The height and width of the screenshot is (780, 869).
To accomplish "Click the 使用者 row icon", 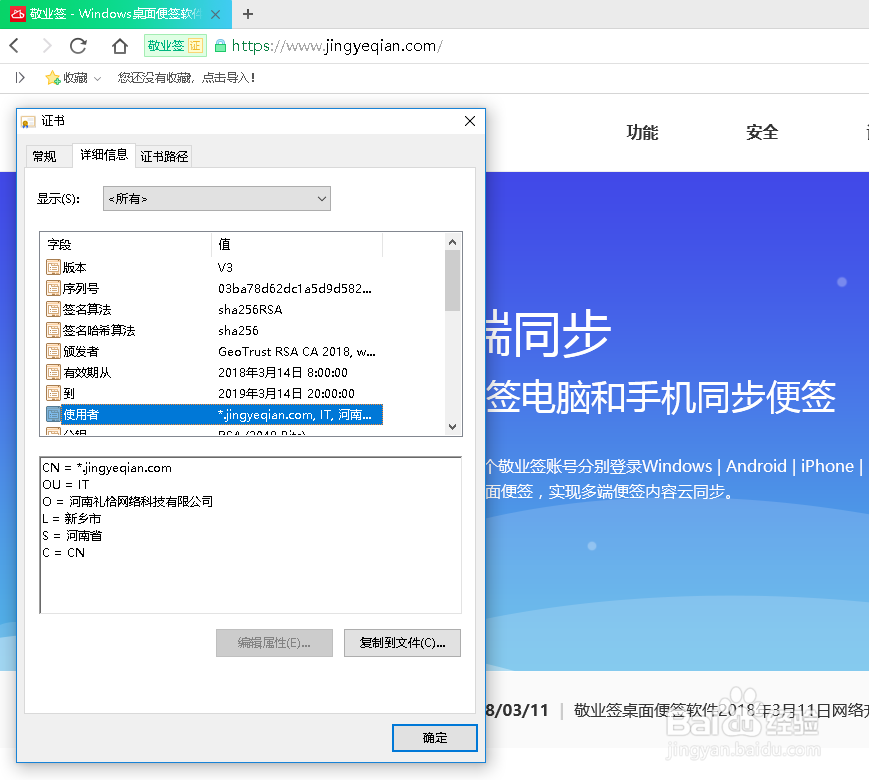I will coord(53,415).
